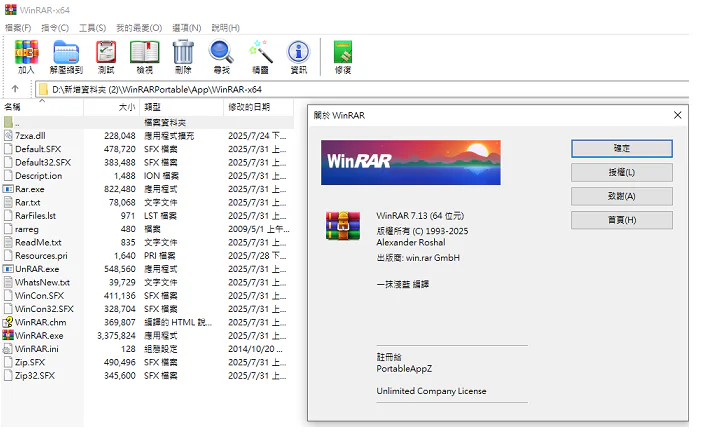Screen dimensions: 727x448
Task: Click the "Unlimited Company License" text
Action: [x=431, y=391]
